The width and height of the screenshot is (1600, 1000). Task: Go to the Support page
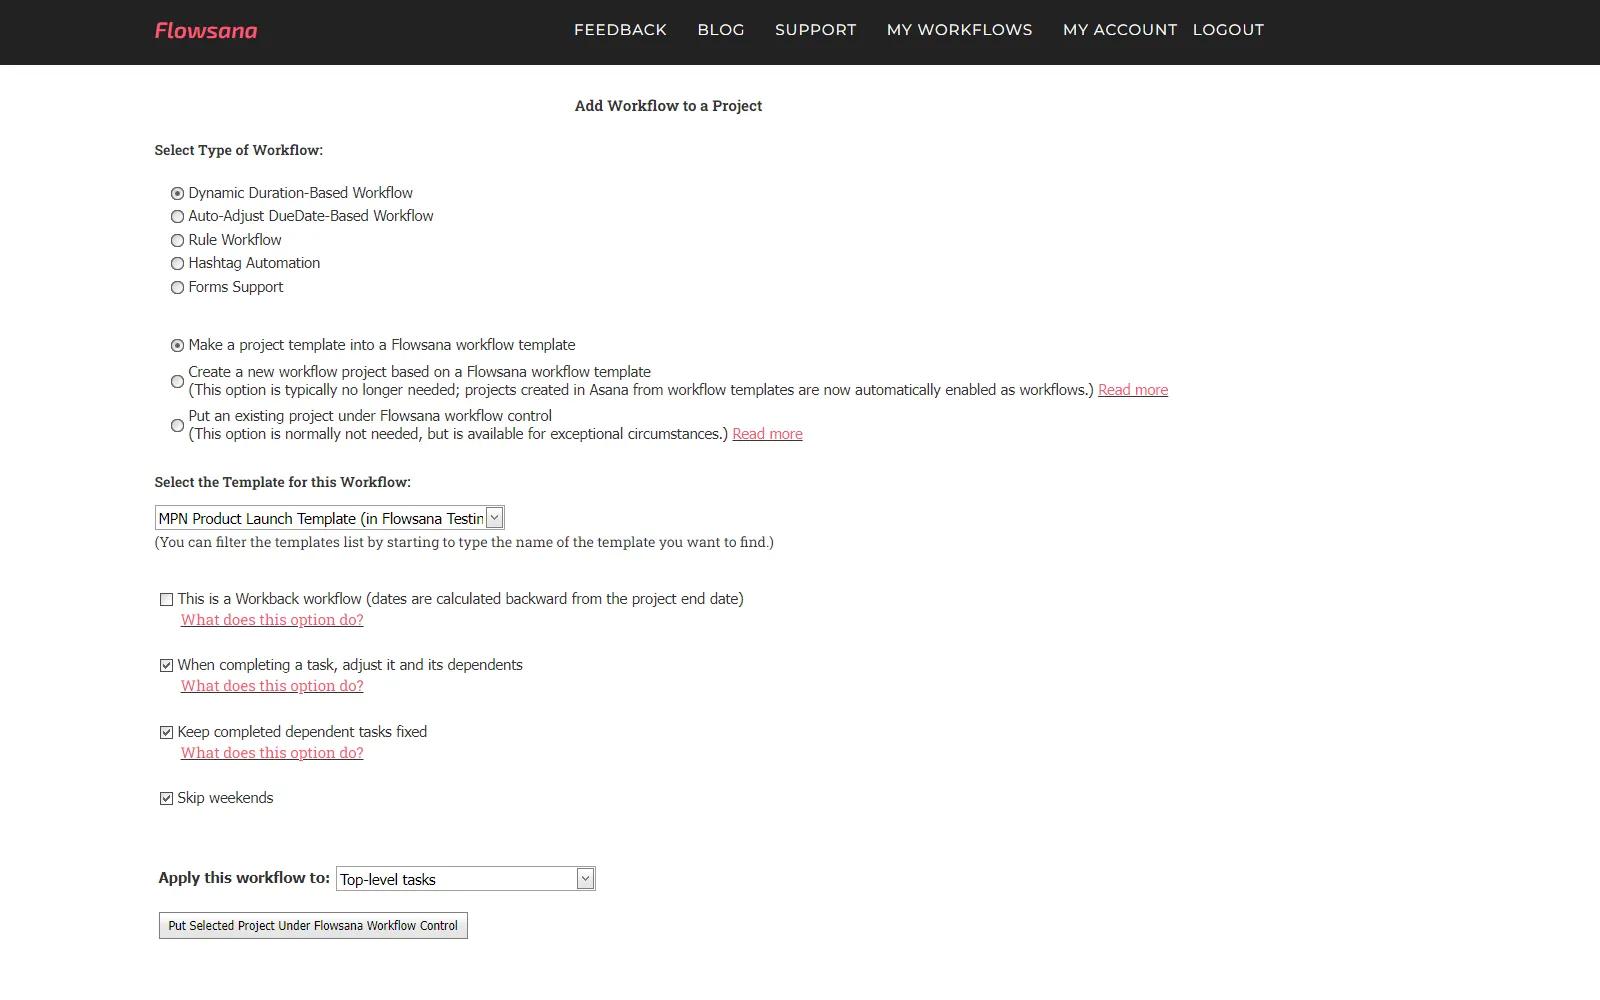(x=815, y=30)
